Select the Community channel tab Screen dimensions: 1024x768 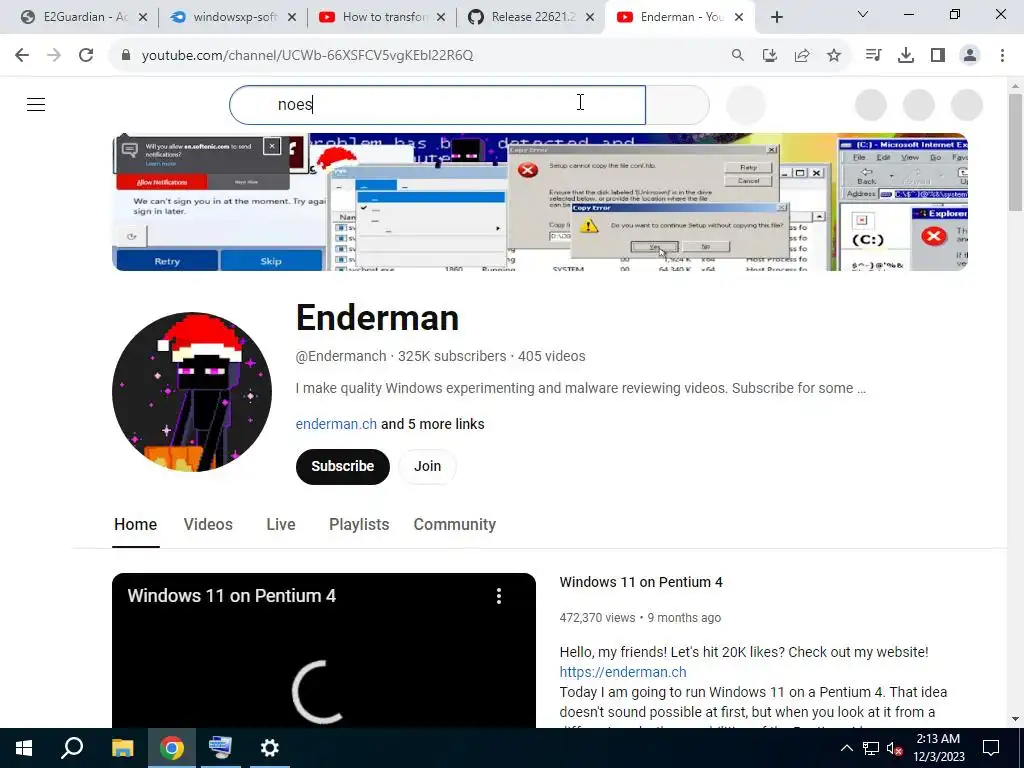point(455,524)
